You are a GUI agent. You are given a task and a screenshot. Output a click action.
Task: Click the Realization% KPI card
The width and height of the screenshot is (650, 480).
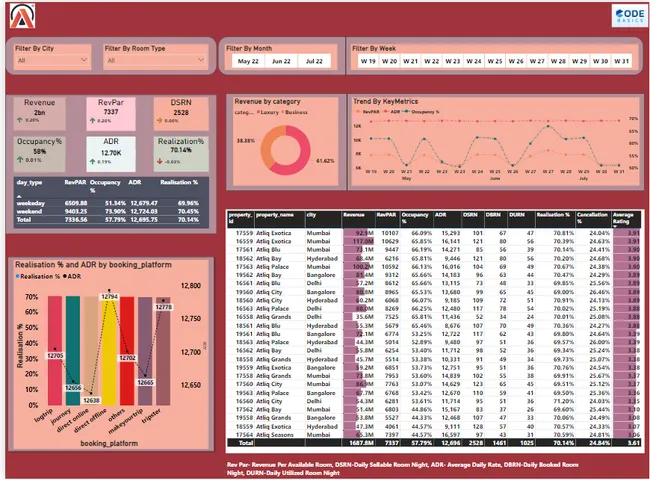tap(181, 154)
